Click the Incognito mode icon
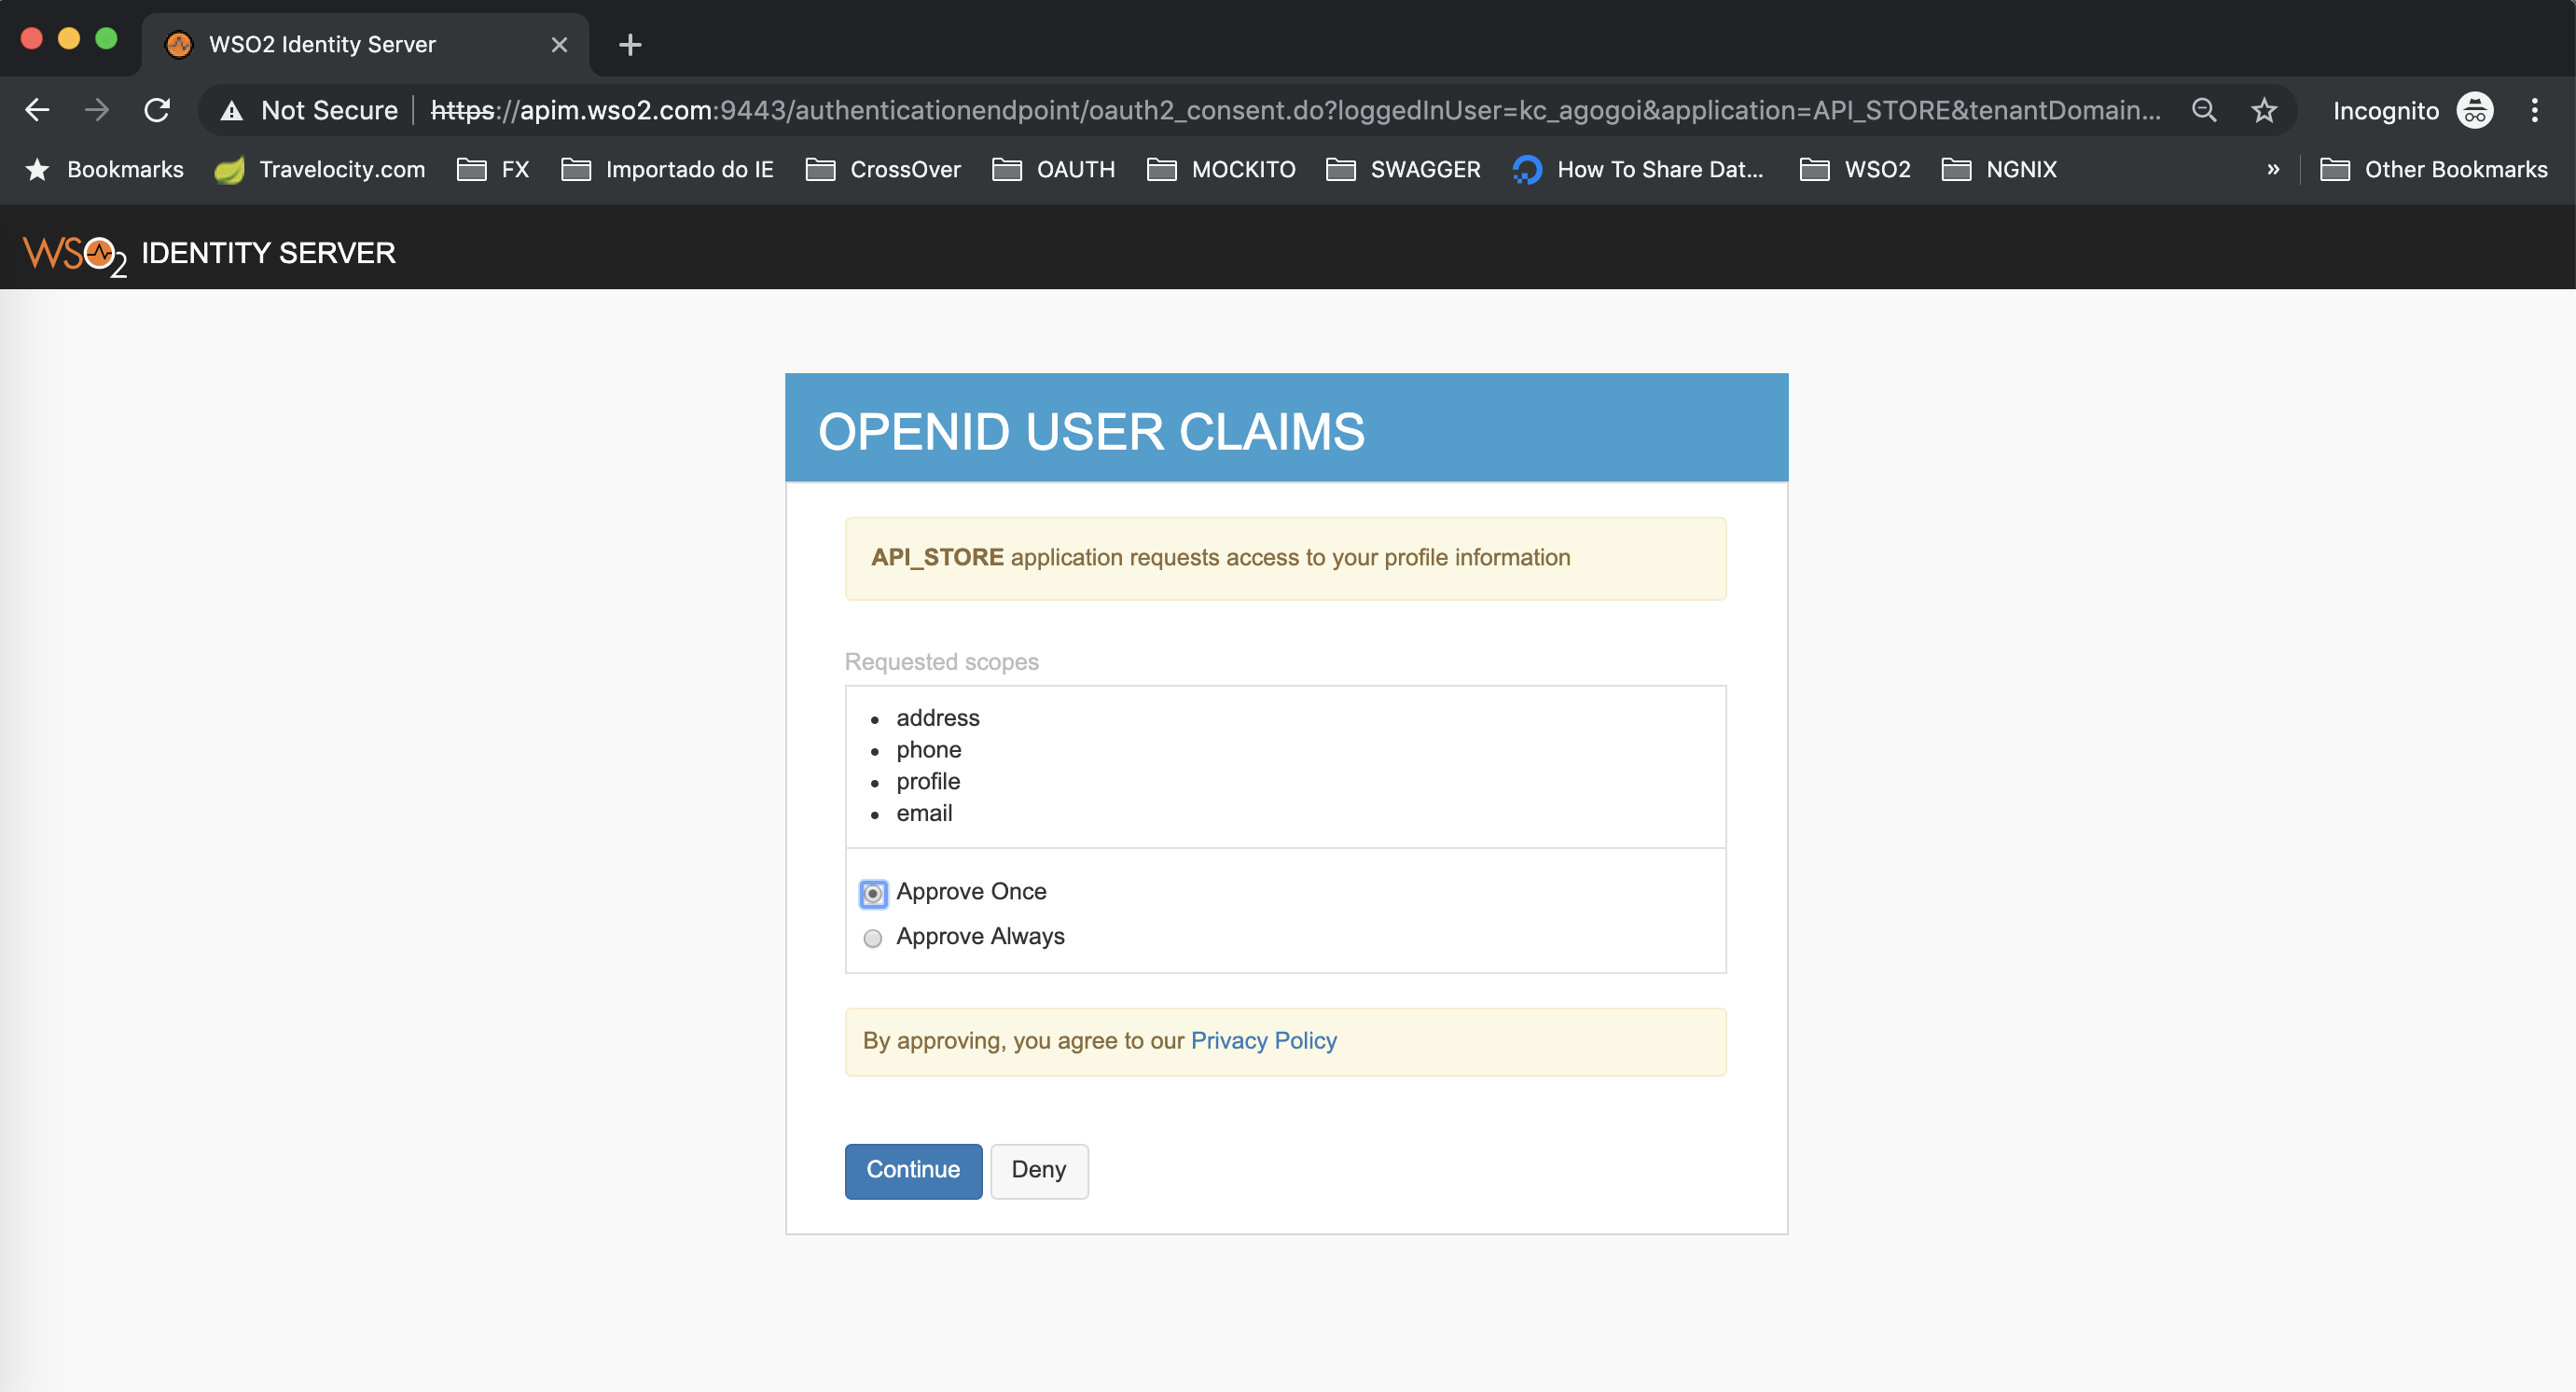Image resolution: width=2576 pixels, height=1392 pixels. (2474, 110)
